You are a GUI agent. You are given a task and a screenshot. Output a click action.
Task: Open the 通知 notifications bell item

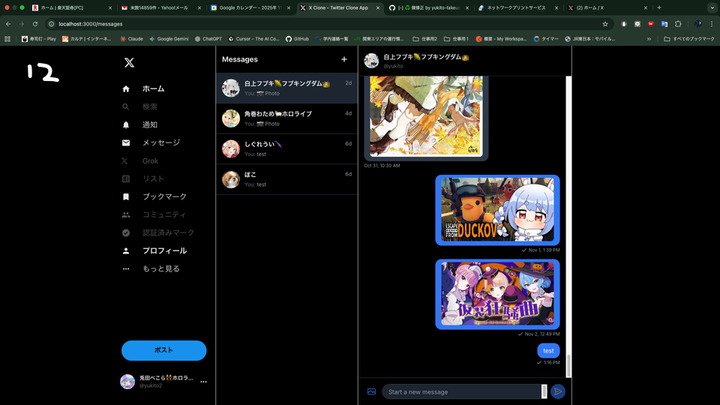tap(140, 124)
